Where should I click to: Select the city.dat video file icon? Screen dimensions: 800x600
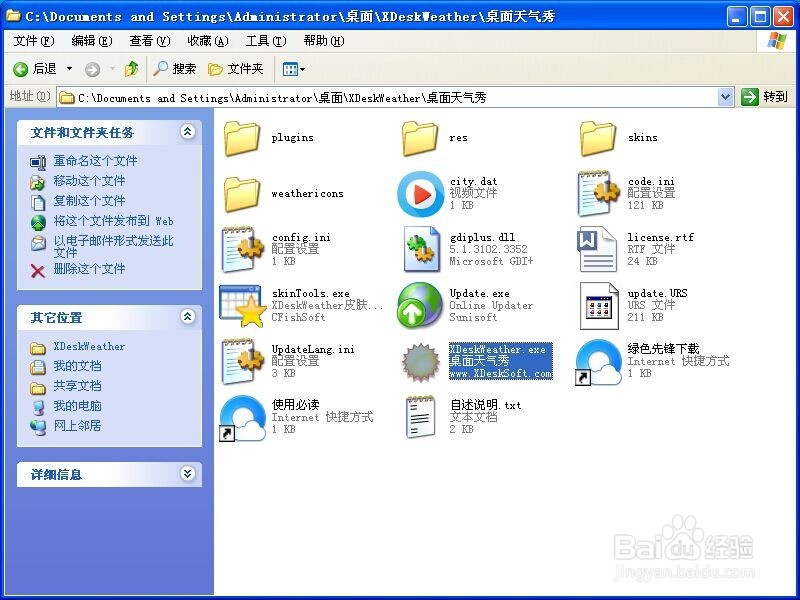point(420,194)
